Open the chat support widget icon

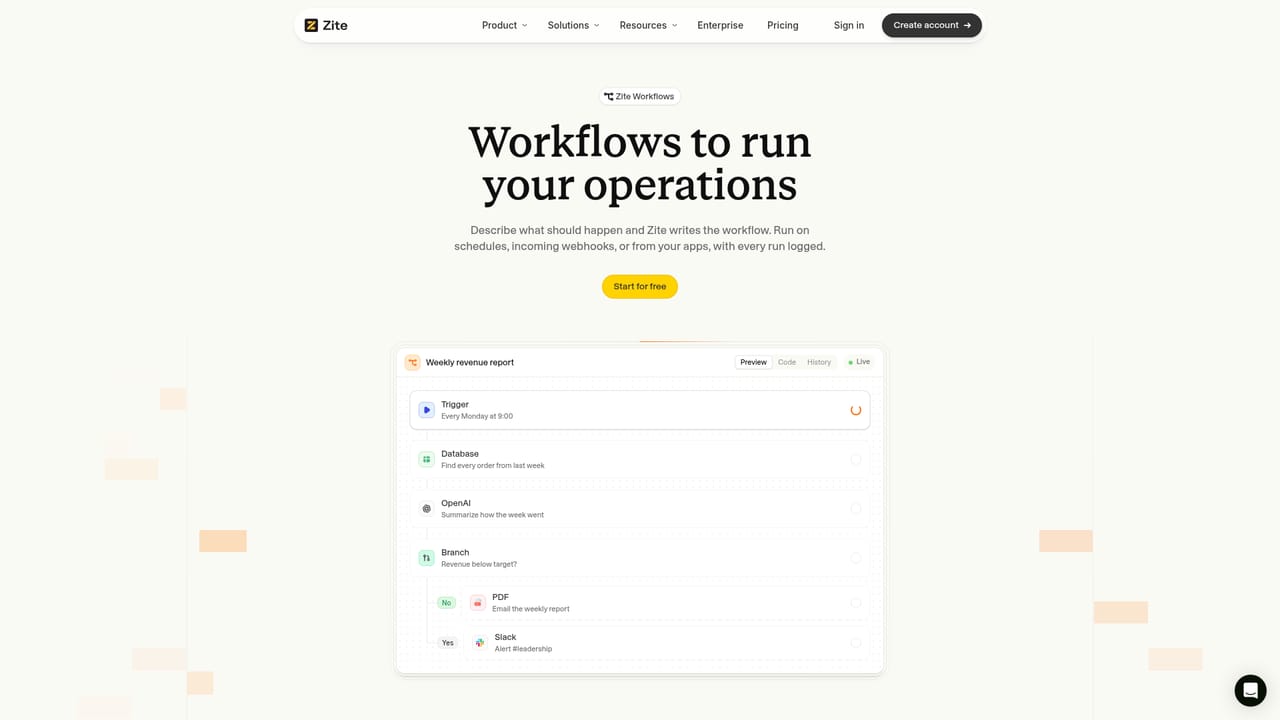(x=1250, y=690)
